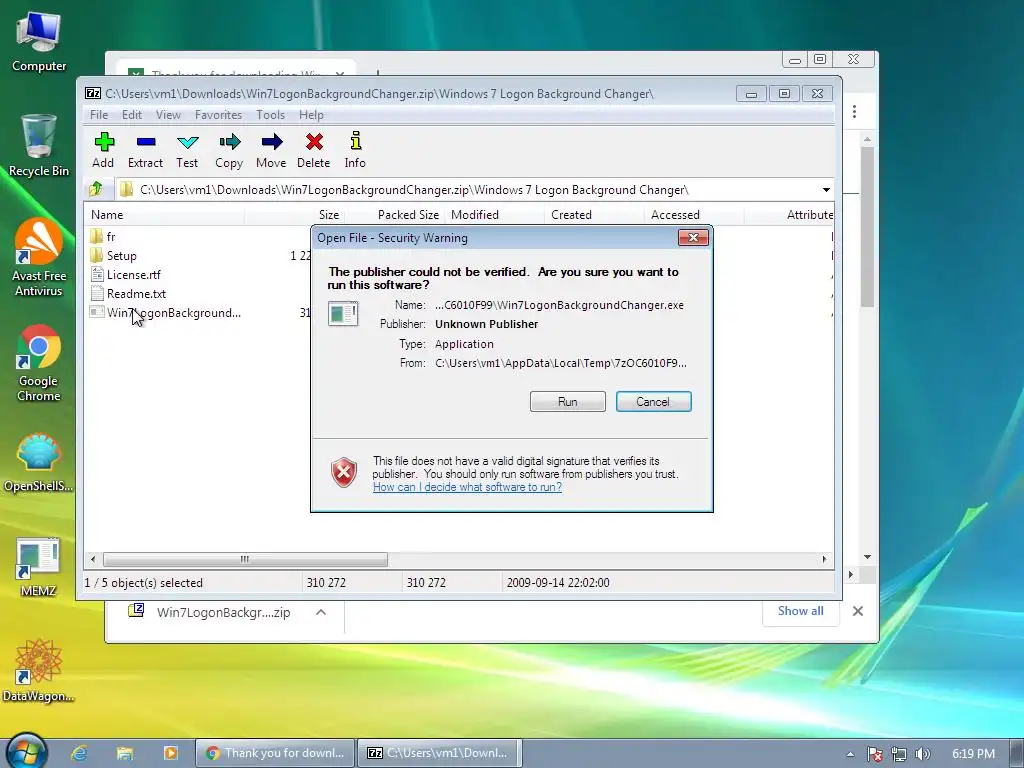This screenshot has height=768, width=1024.
Task: Open the Favorites menu
Action: click(x=218, y=115)
